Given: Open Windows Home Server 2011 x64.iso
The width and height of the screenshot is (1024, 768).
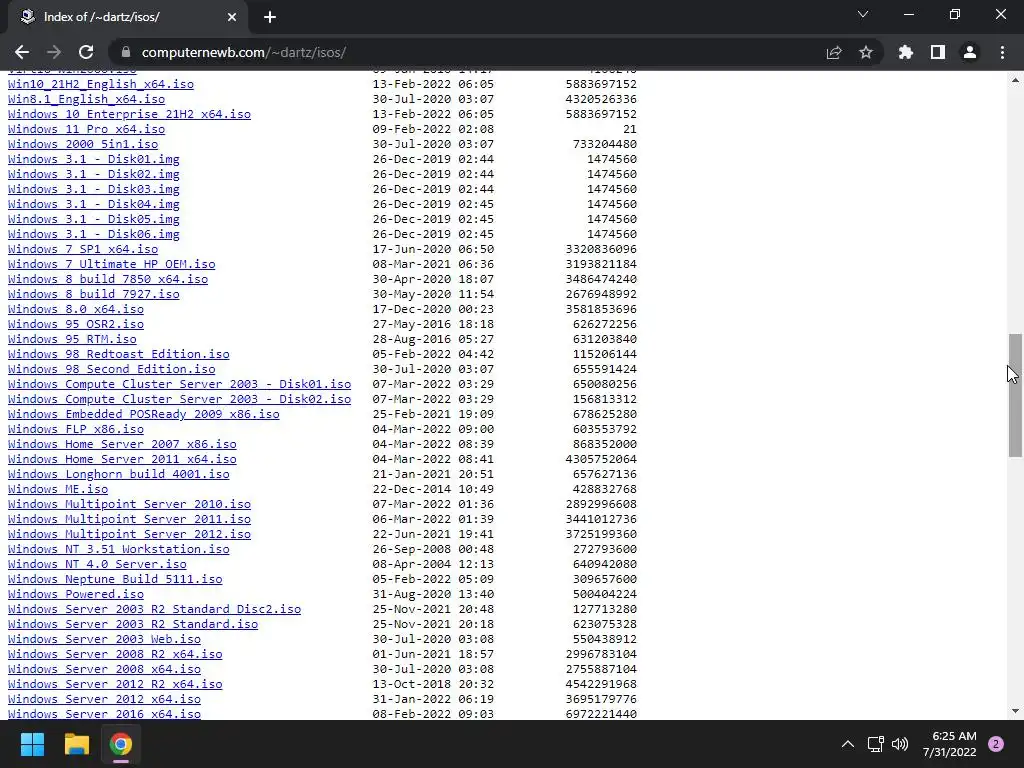Looking at the screenshot, I should pyautogui.click(x=122, y=460).
